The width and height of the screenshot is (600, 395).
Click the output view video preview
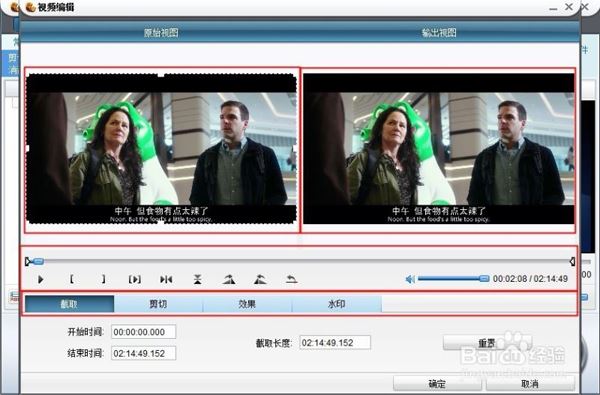pyautogui.click(x=439, y=149)
